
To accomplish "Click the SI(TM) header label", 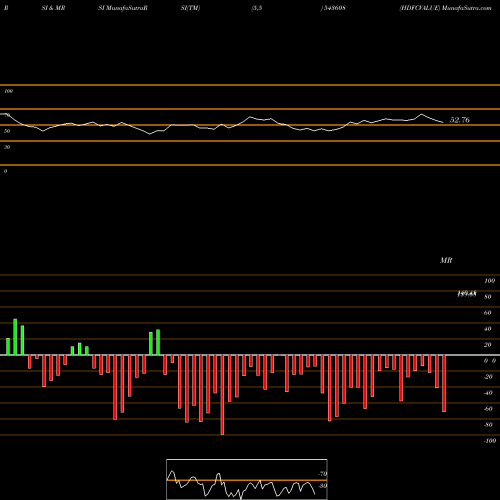I will coord(190,8).
